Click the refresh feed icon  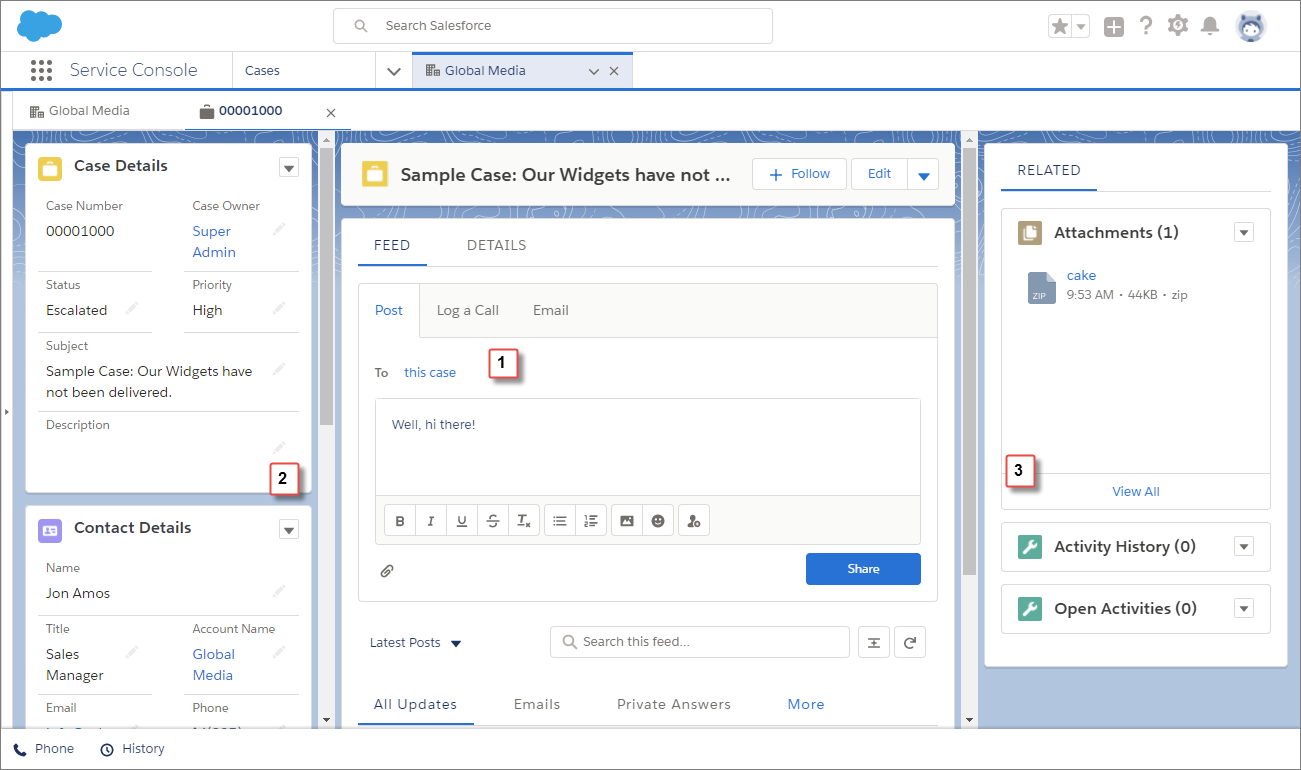pos(910,643)
